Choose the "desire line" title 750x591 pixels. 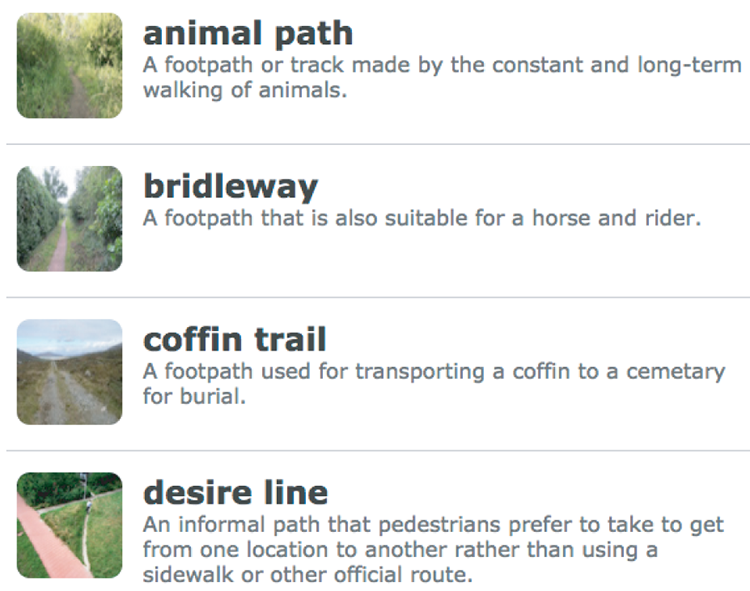click(235, 492)
